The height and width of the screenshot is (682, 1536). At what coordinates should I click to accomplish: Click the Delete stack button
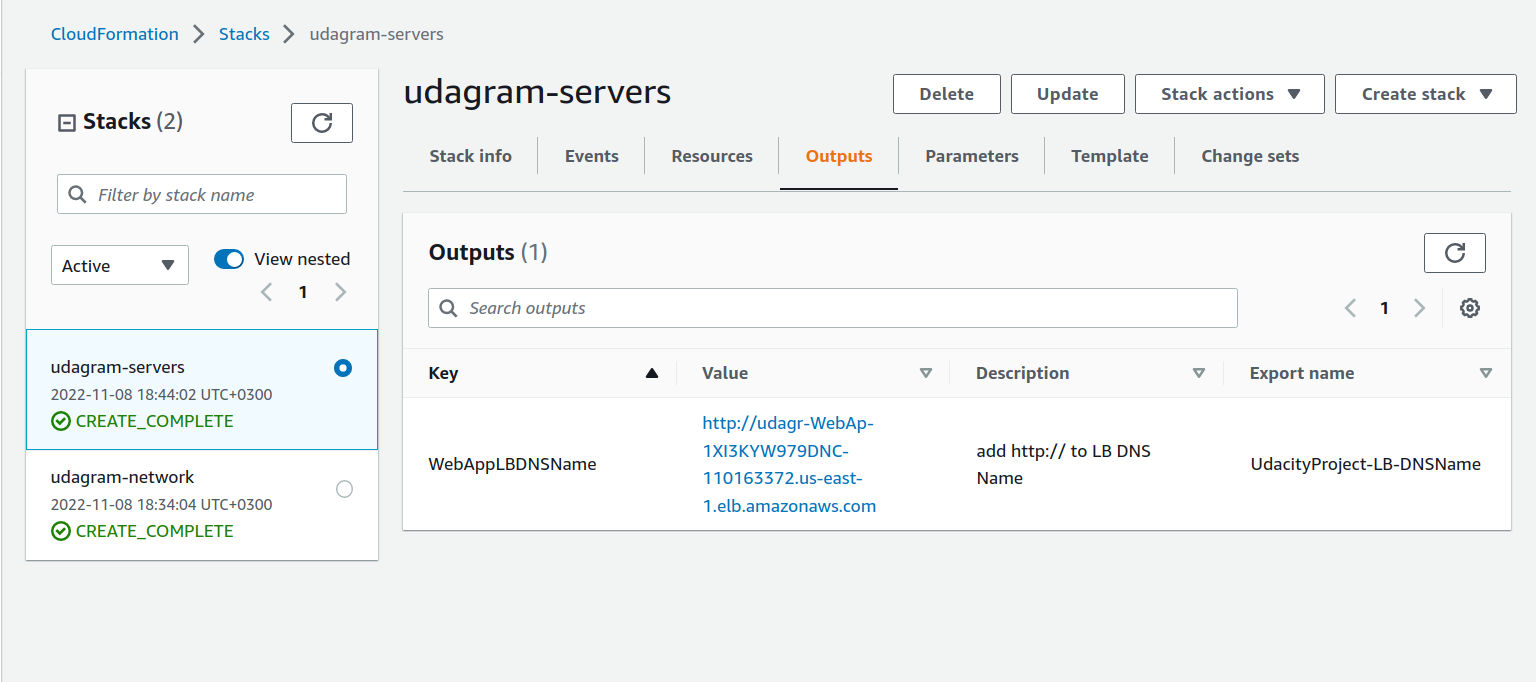[x=947, y=94]
